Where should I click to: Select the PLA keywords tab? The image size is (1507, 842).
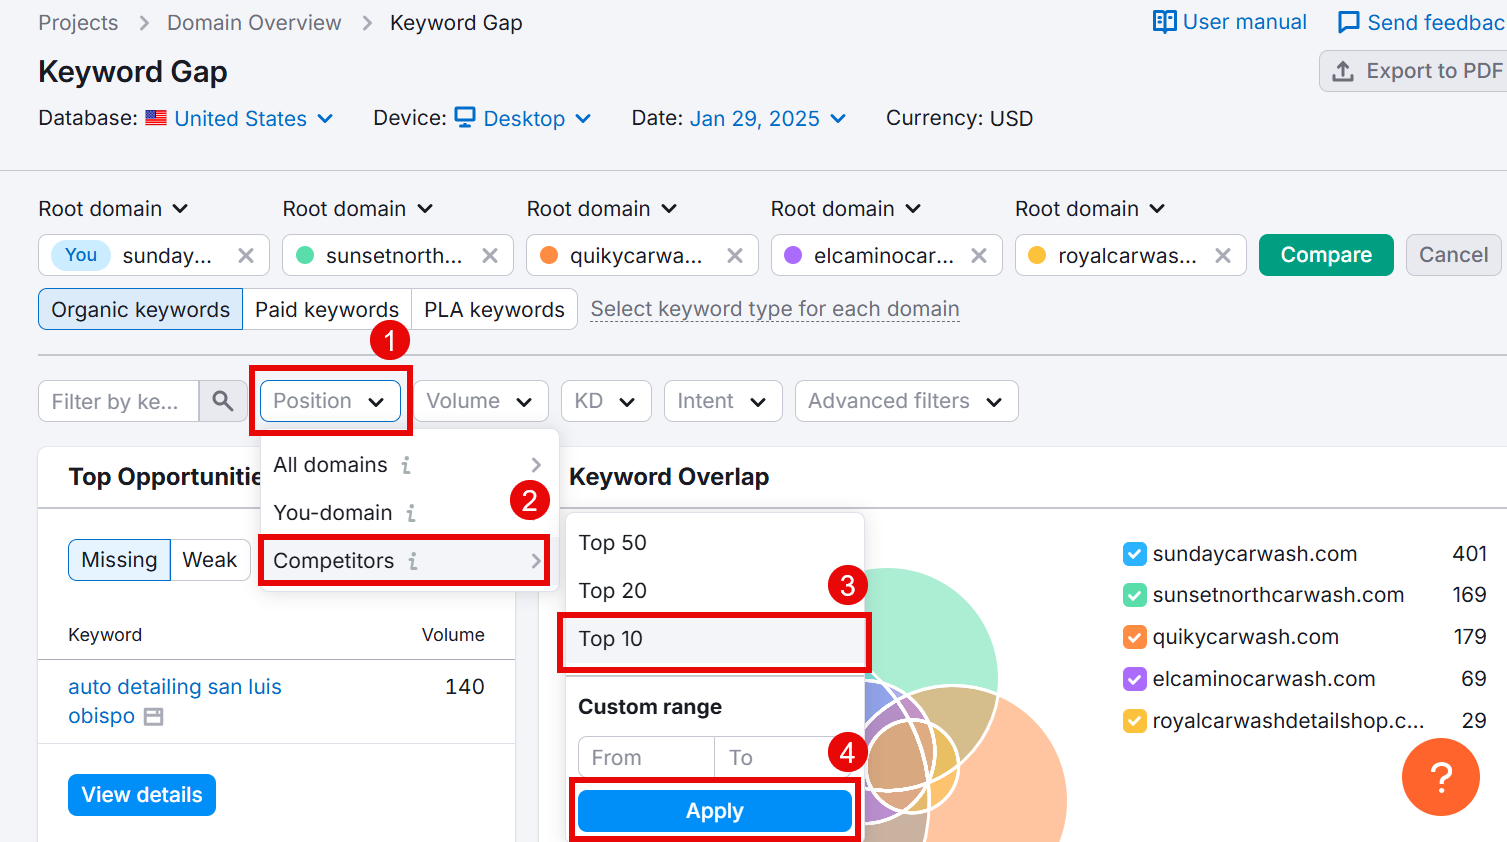pos(494,309)
